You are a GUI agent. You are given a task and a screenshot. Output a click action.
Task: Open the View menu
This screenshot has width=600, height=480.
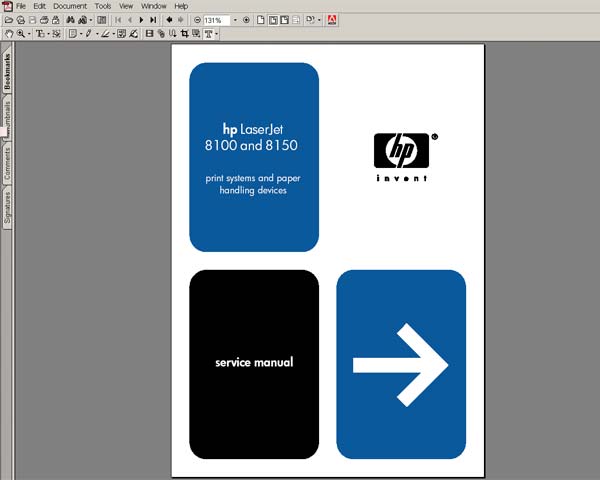126,6
